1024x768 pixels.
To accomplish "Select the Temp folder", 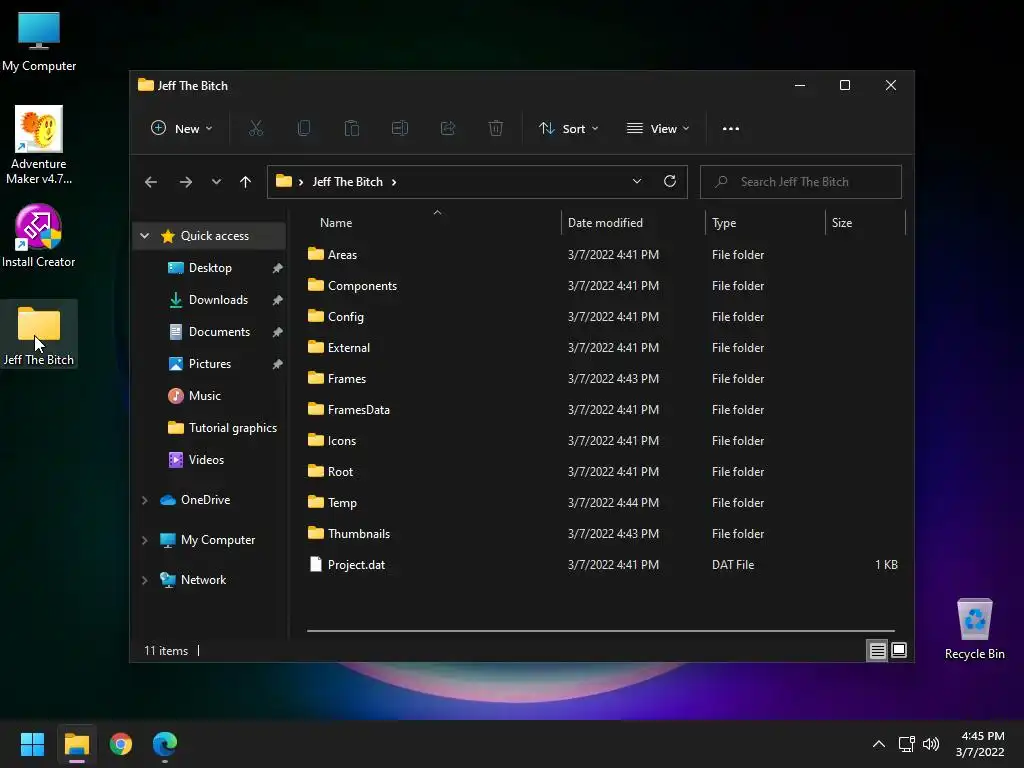I will [x=602, y=503].
